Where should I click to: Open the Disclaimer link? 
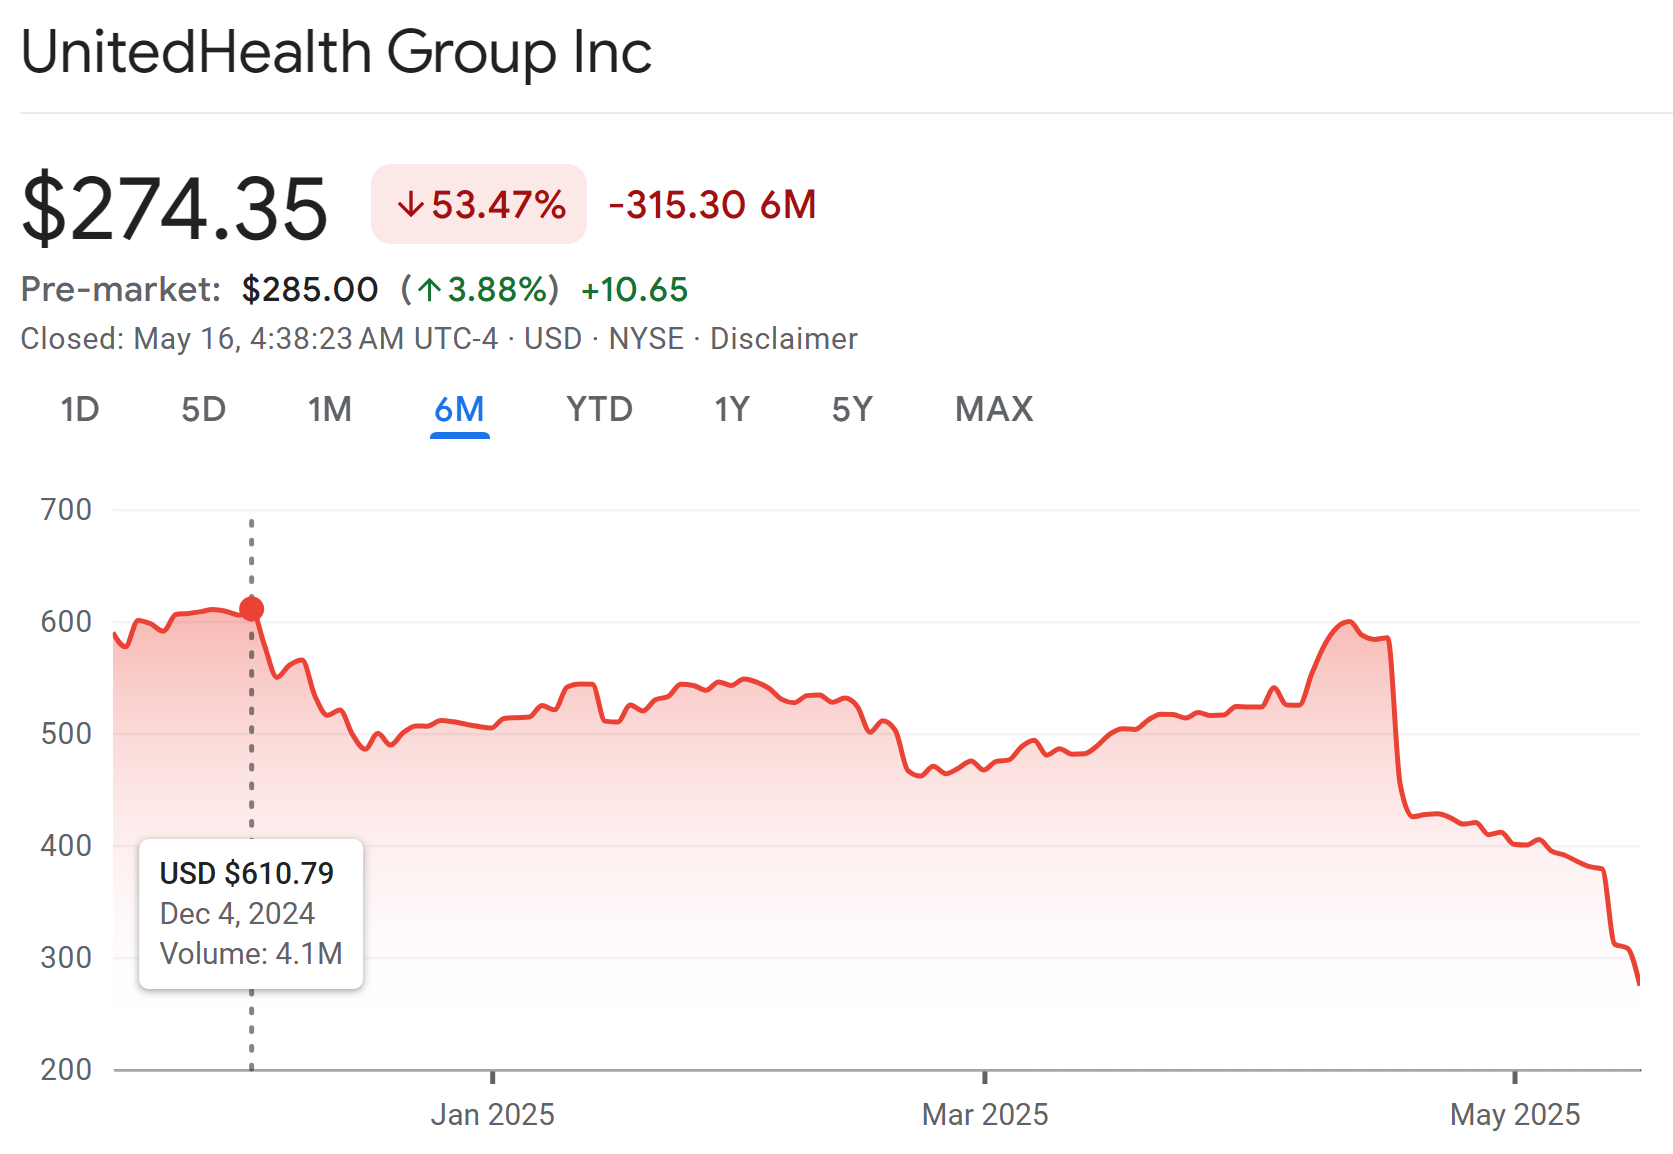[783, 339]
